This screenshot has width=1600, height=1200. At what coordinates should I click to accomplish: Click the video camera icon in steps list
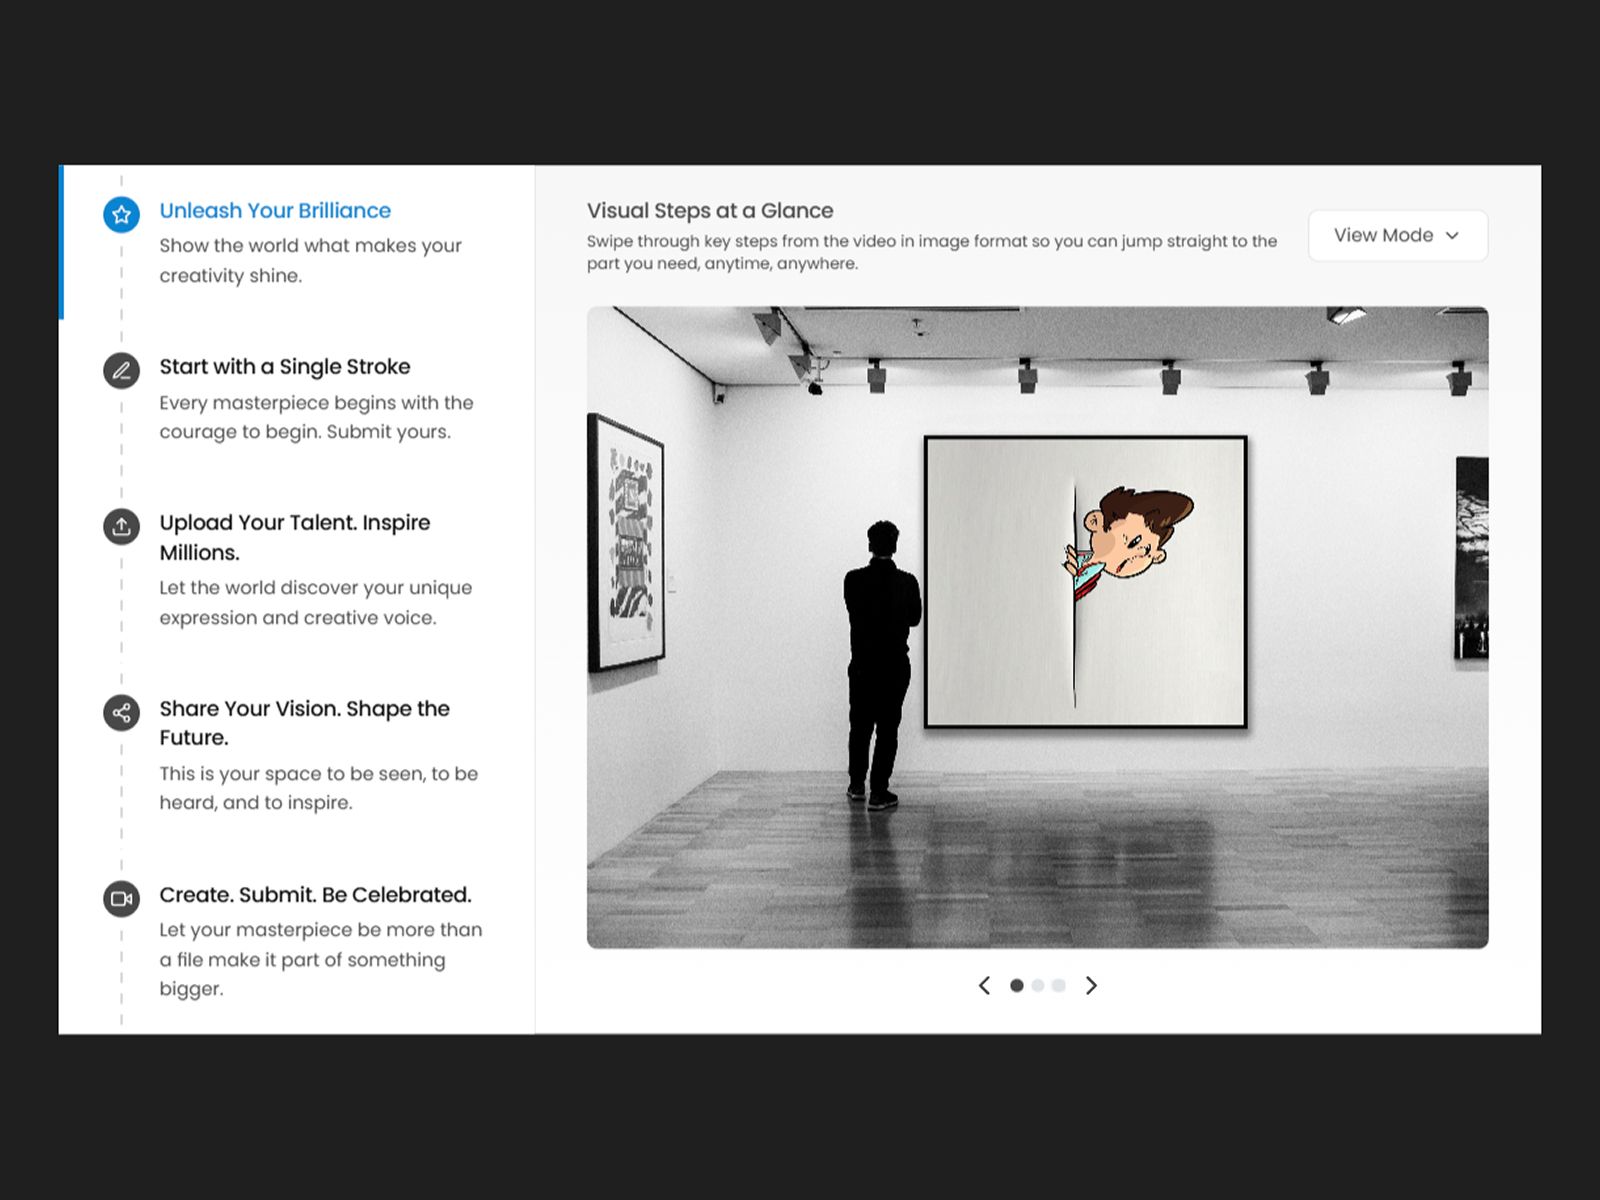coord(121,898)
